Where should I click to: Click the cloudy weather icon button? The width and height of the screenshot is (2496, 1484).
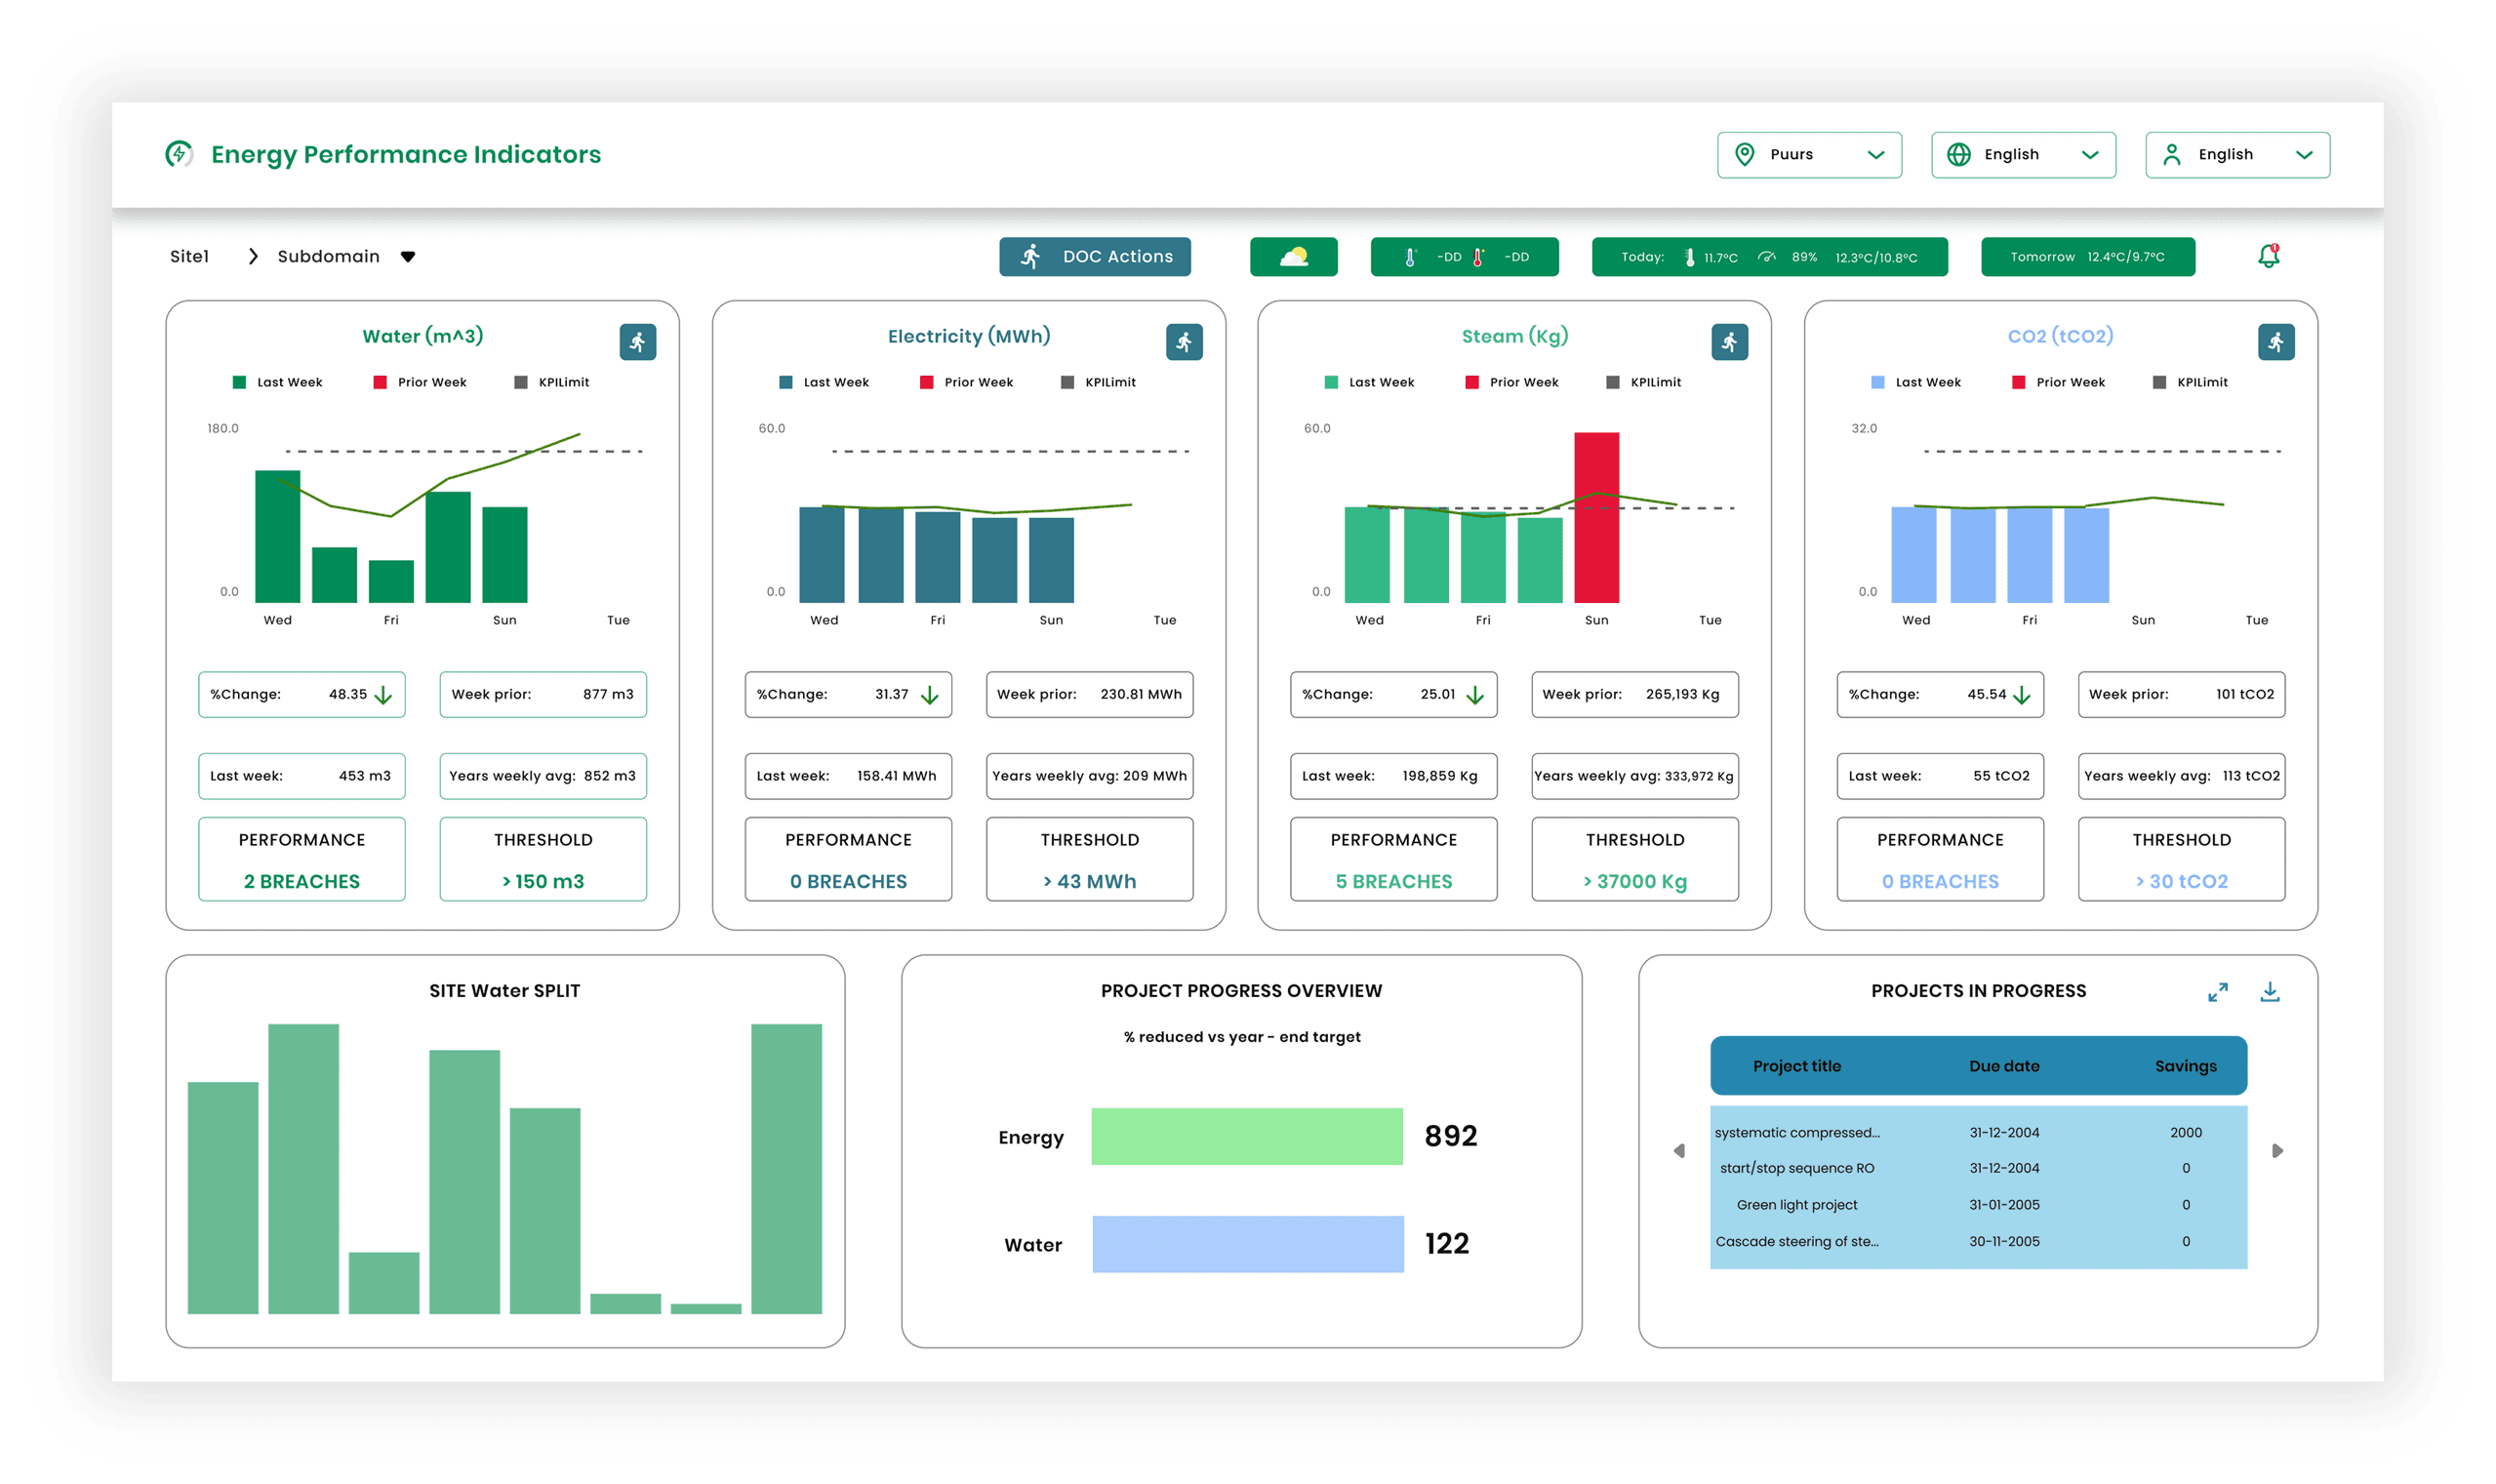pos(1293,257)
